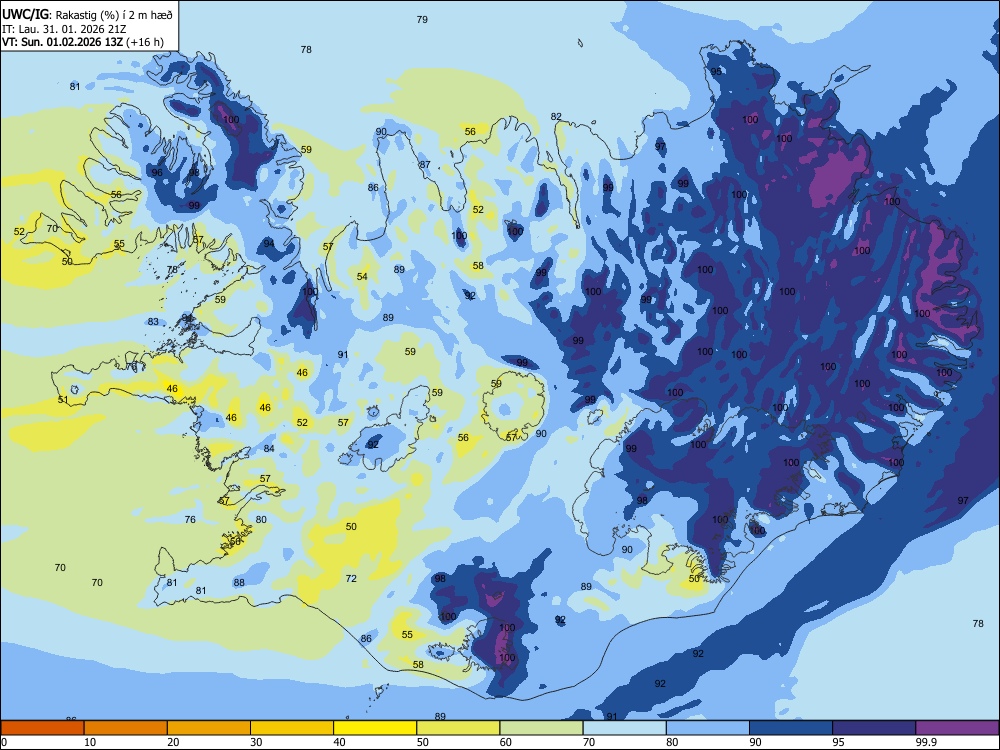Click the 10–20 orange legend swatch
Viewport: 1000px width, 750px height.
[x=126, y=728]
